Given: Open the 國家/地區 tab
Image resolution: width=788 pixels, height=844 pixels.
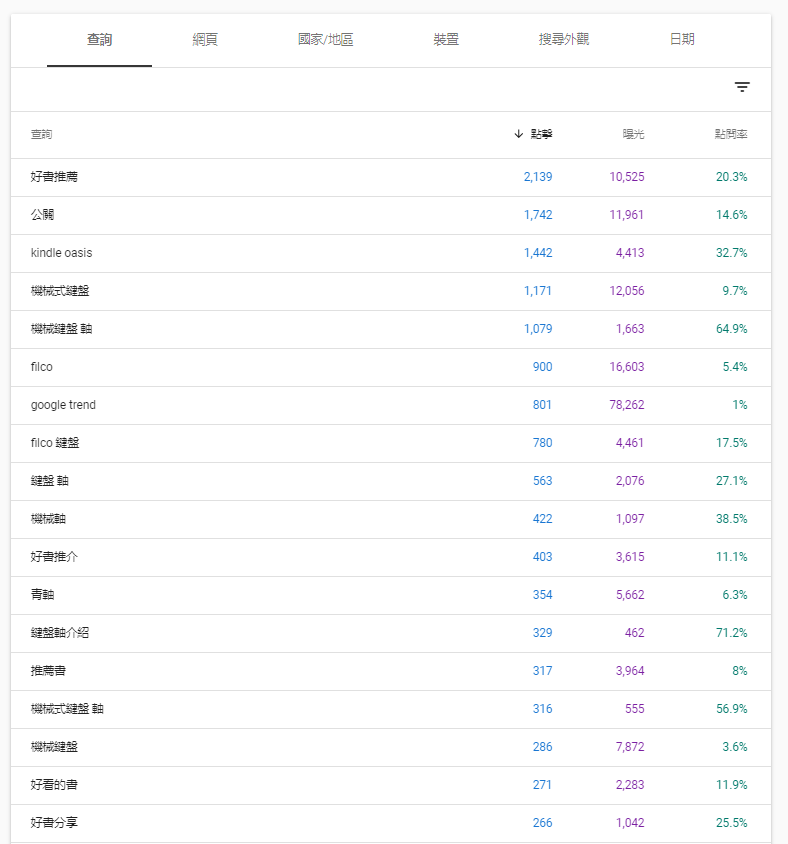Looking at the screenshot, I should (x=325, y=40).
